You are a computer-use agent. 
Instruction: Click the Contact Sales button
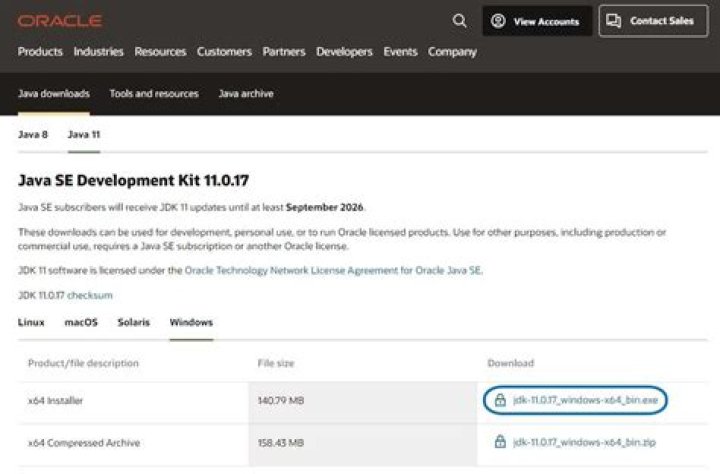pyautogui.click(x=653, y=21)
